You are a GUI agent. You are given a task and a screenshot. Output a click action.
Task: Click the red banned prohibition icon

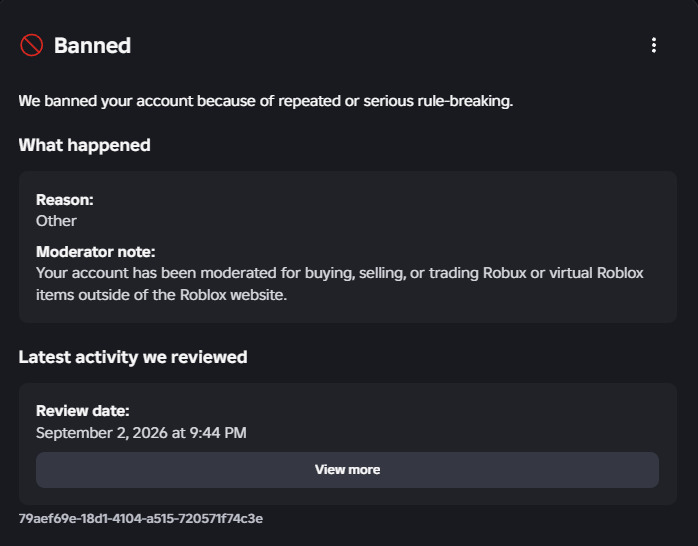point(32,45)
